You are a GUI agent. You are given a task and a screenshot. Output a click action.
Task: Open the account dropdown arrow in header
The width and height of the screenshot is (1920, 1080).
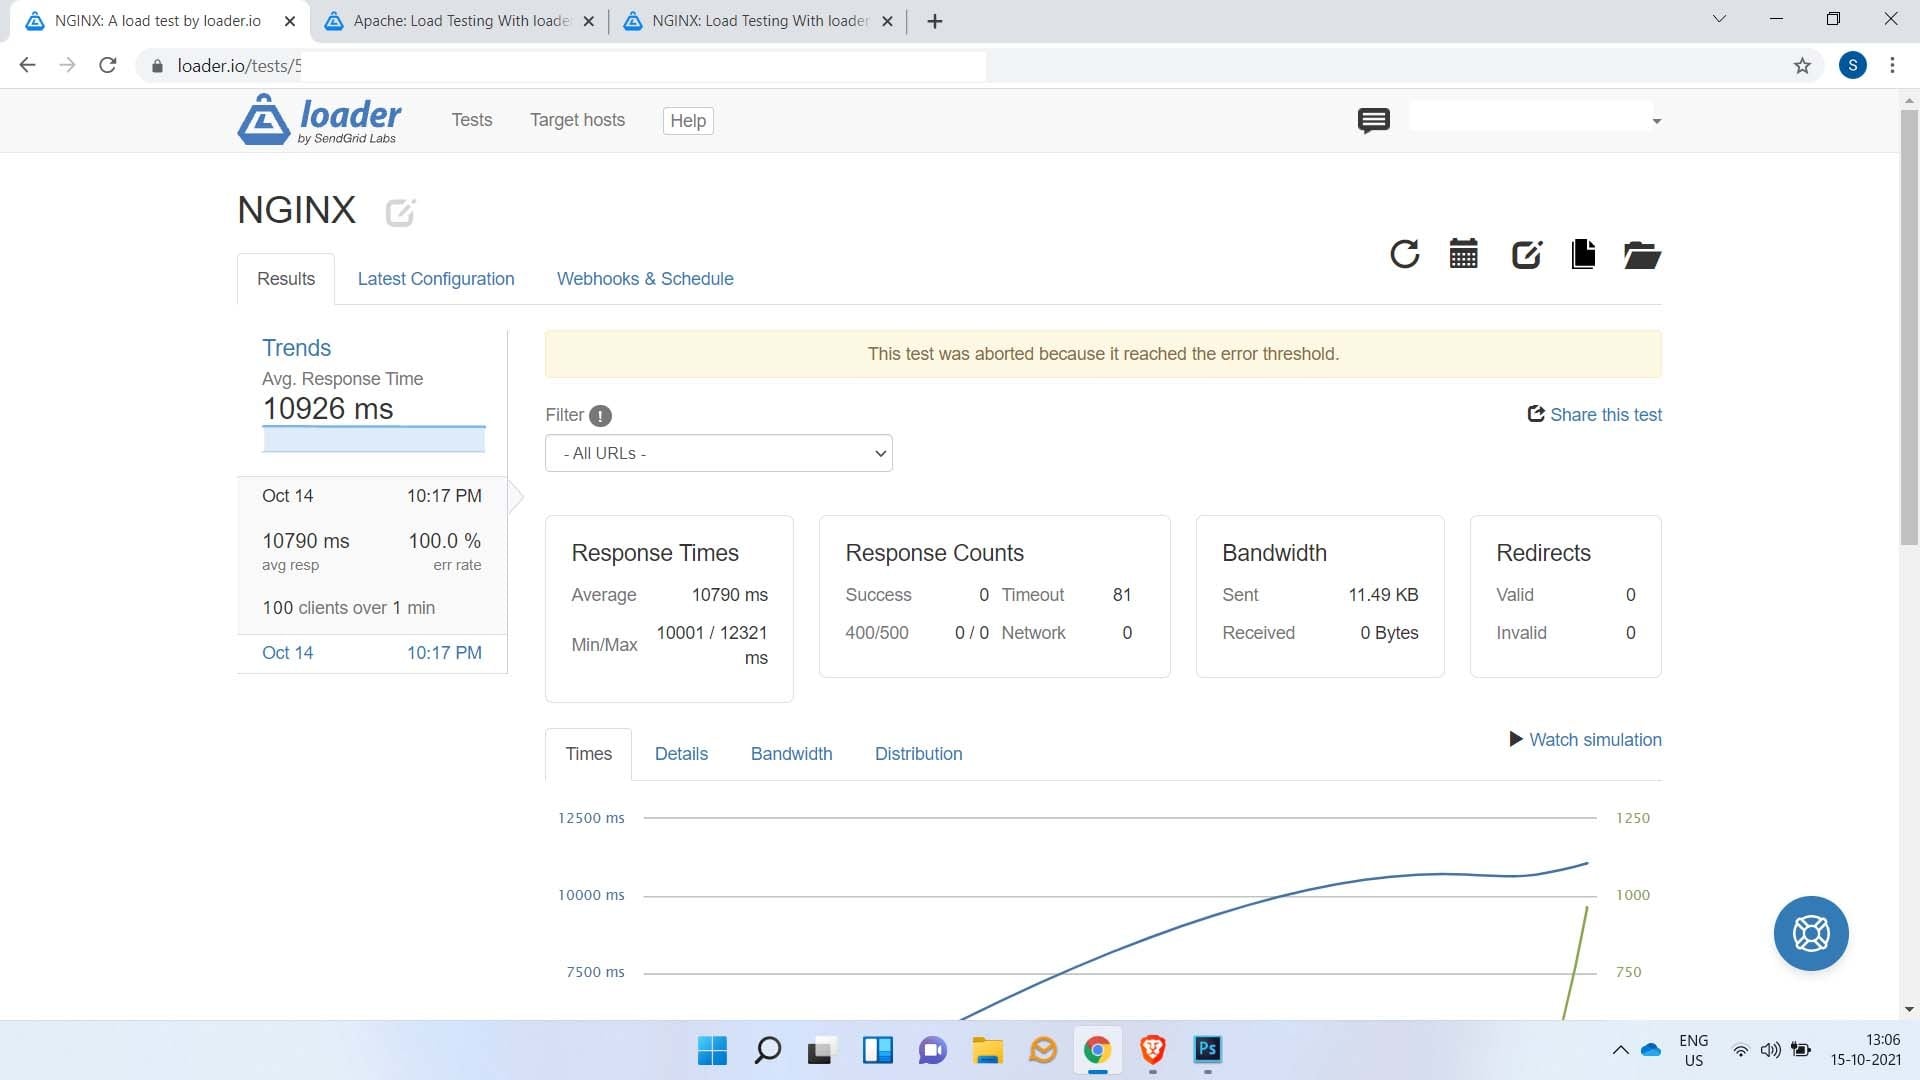click(1656, 121)
